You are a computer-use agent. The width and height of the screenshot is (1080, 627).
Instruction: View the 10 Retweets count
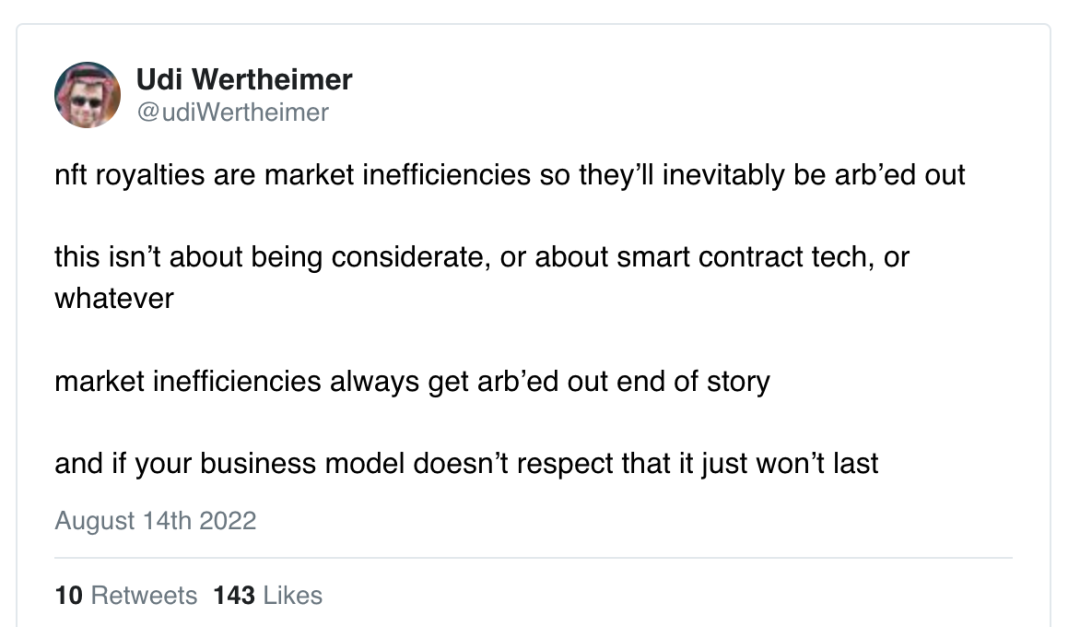pyautogui.click(x=126, y=595)
